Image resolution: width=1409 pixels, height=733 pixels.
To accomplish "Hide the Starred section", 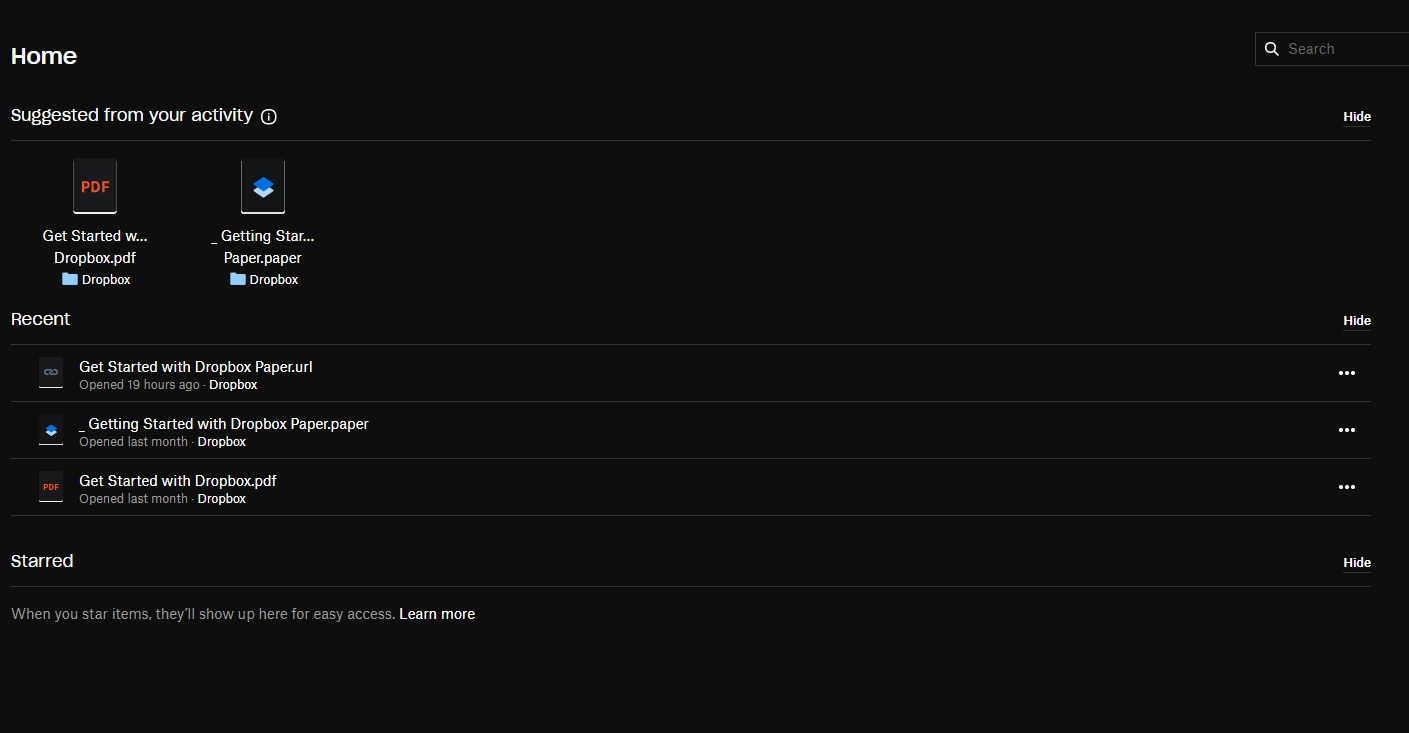I will click(x=1356, y=562).
